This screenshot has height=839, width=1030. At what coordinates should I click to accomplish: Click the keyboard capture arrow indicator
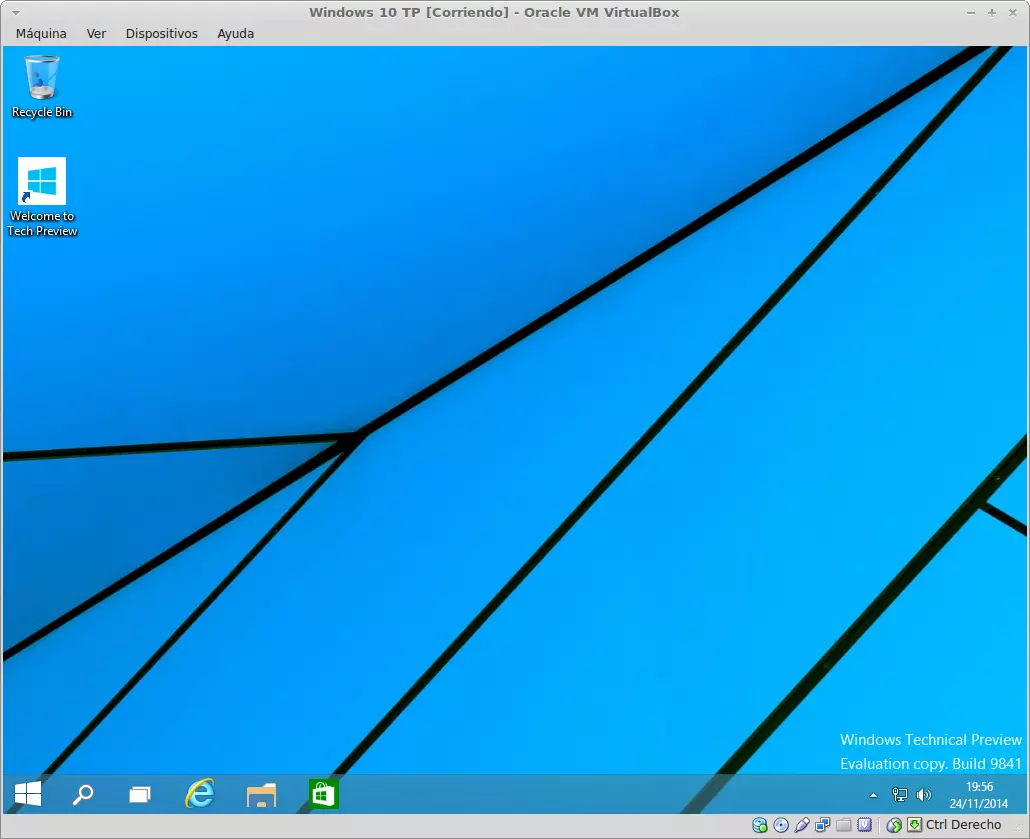click(x=914, y=825)
